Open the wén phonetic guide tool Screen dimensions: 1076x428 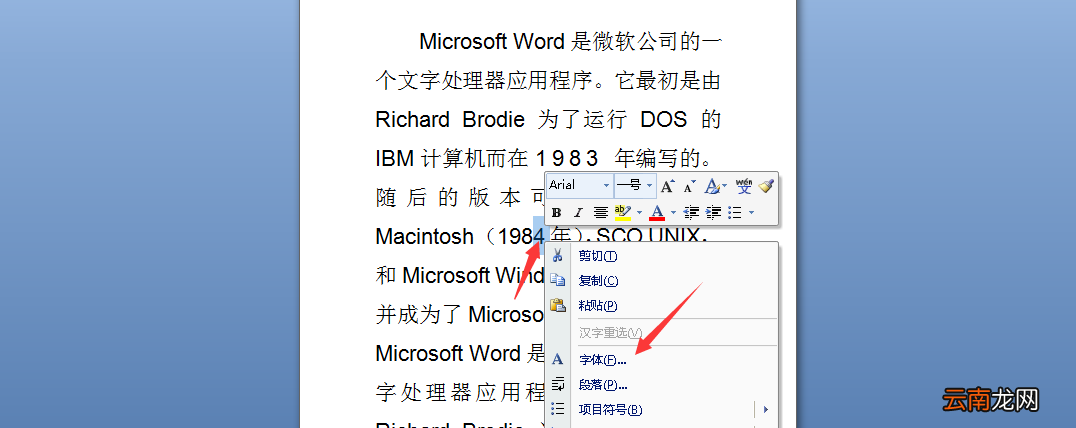(744, 185)
